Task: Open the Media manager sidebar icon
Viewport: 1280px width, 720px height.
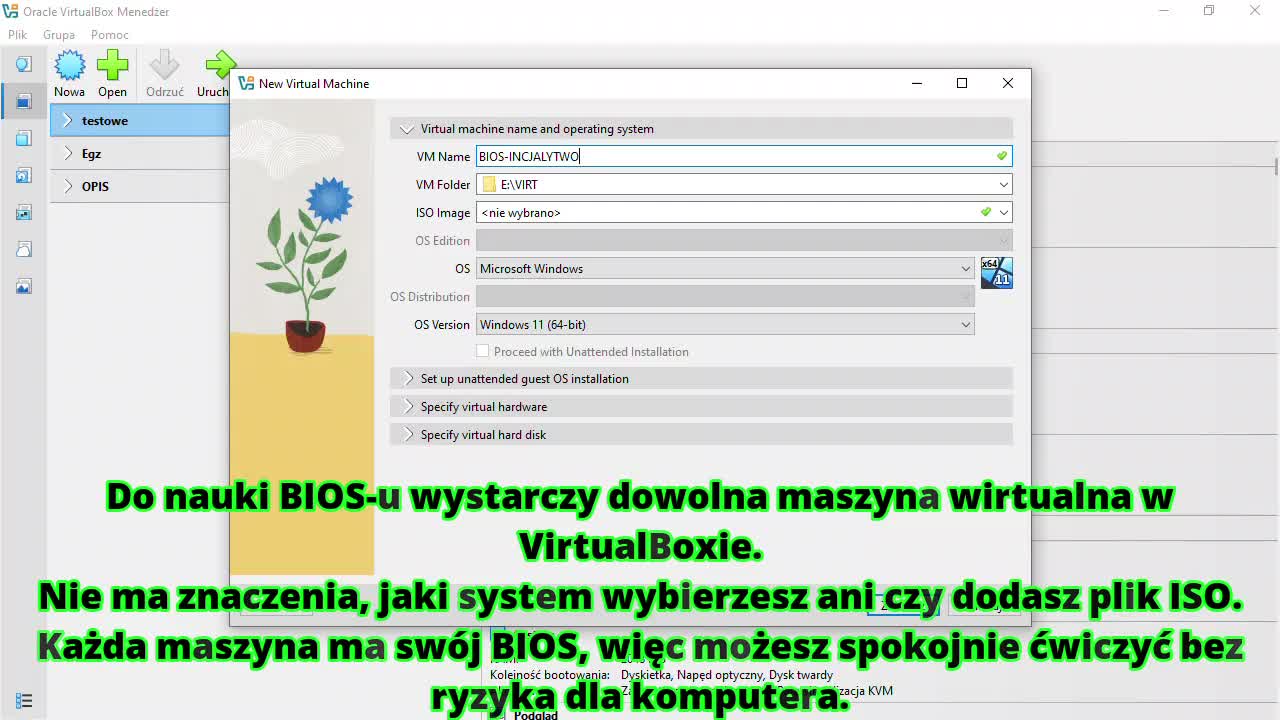Action: tap(22, 175)
